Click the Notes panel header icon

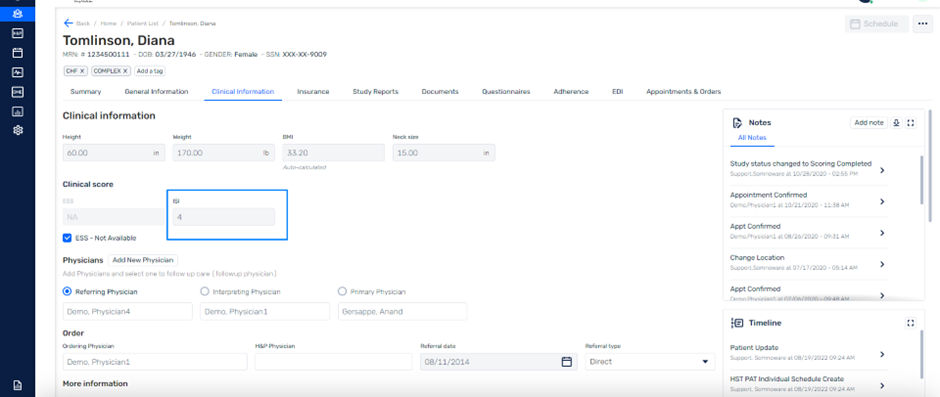[x=737, y=123]
